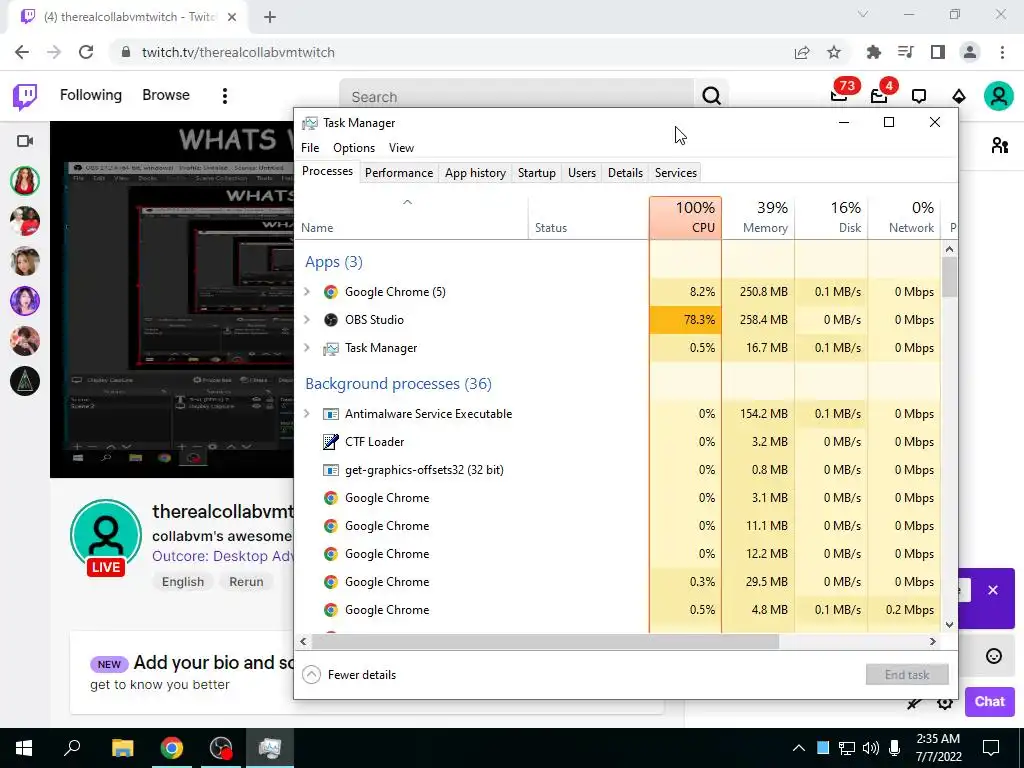Open the community icon beside chat
The width and height of the screenshot is (1024, 768).
tap(999, 145)
